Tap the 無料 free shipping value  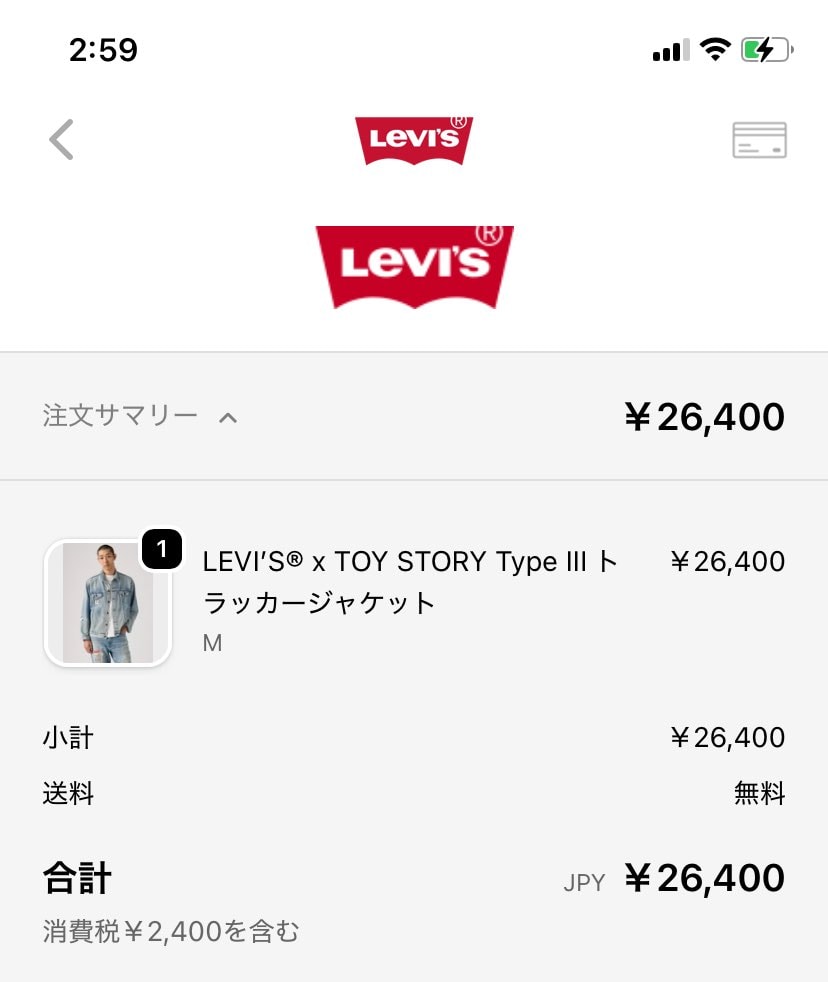pyautogui.click(x=759, y=795)
